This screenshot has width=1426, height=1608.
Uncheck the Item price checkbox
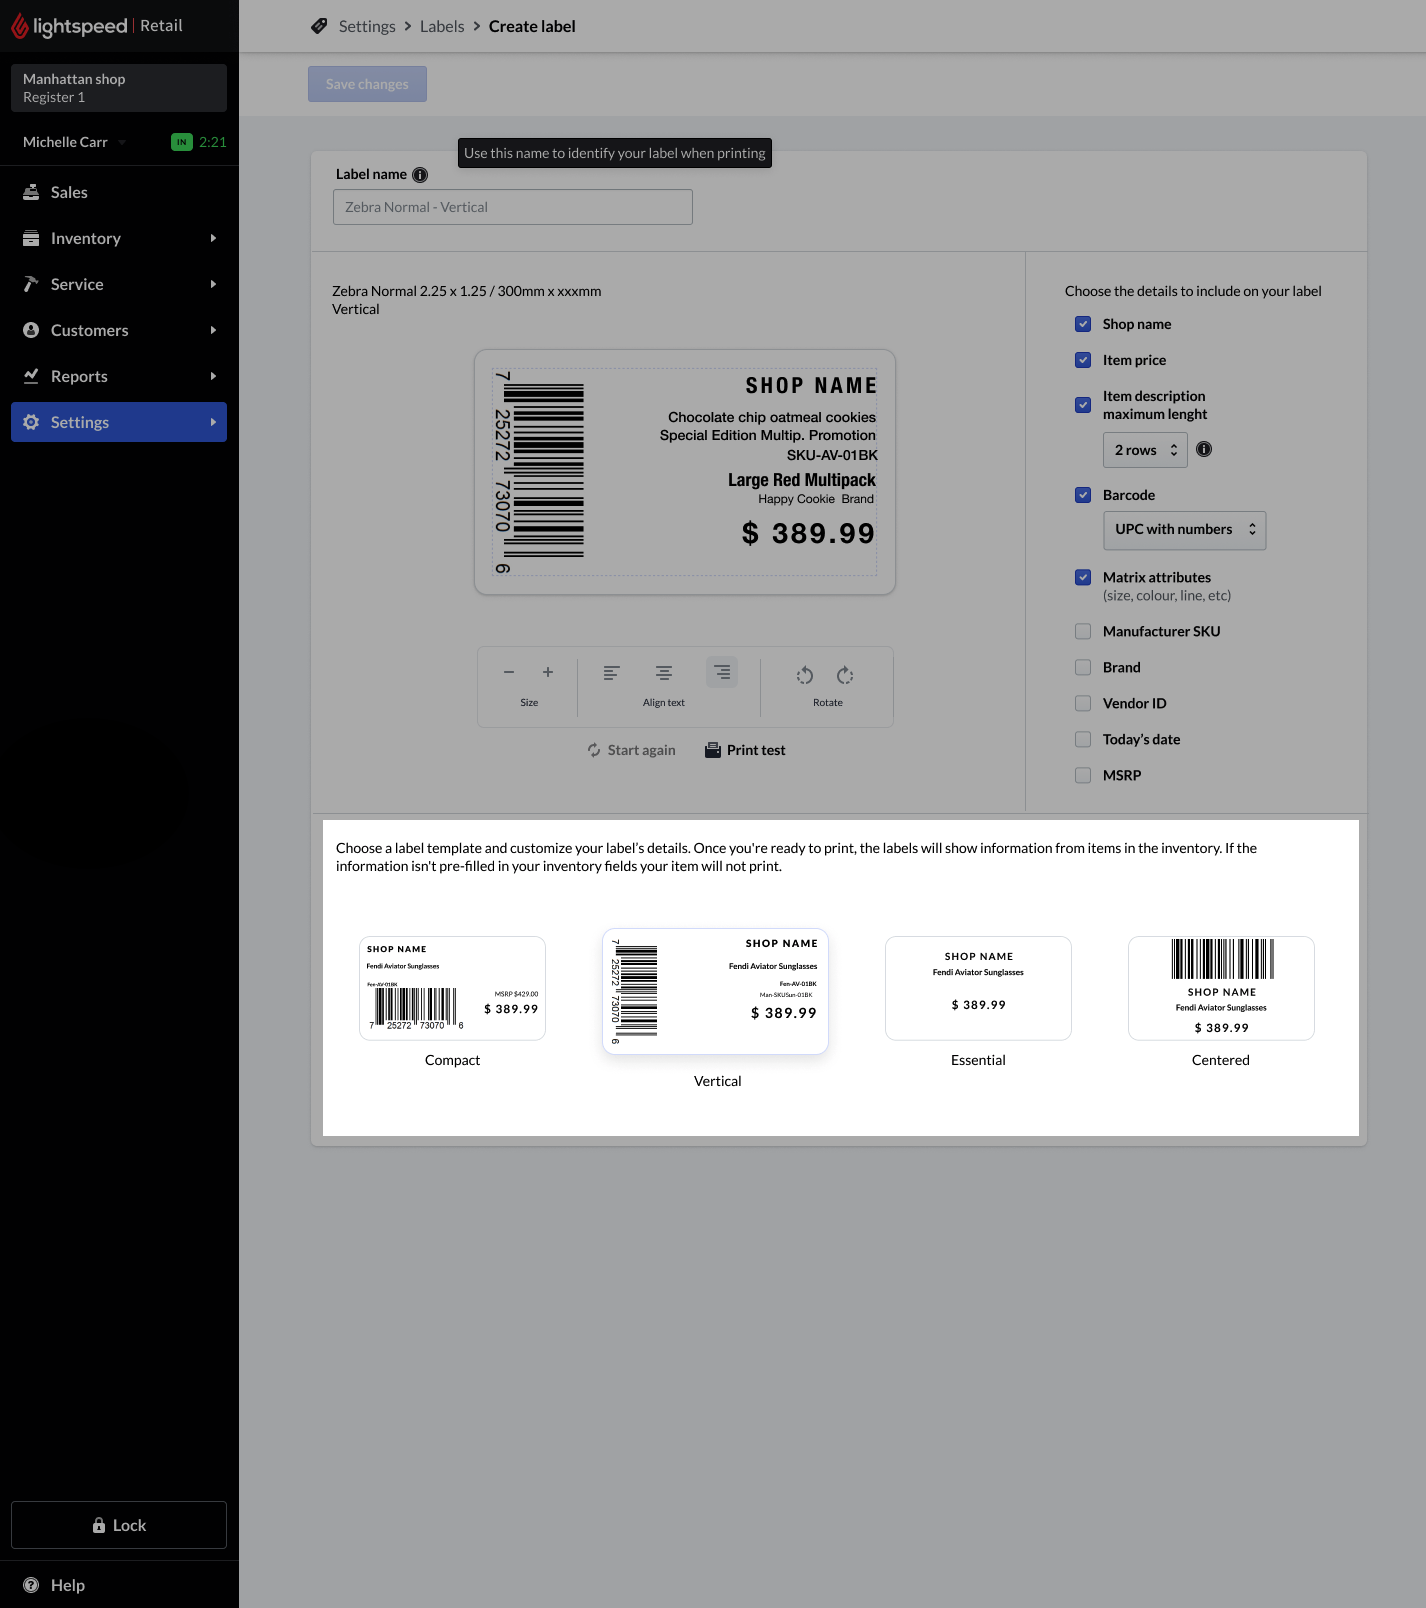point(1083,360)
